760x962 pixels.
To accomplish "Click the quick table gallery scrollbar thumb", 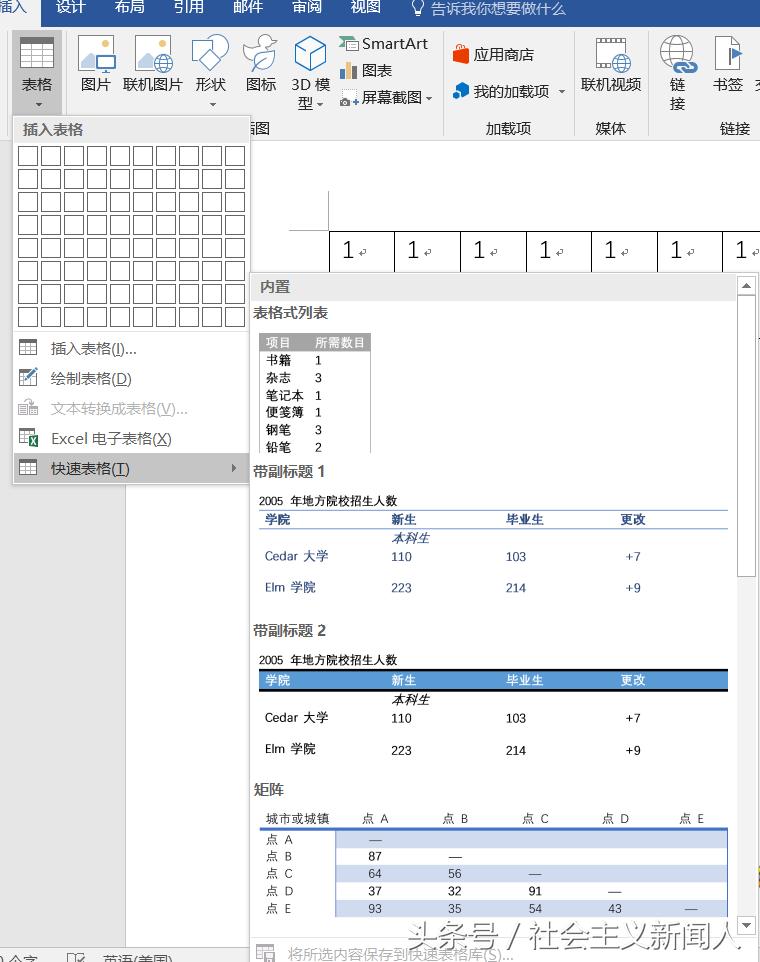I will 746,436.
